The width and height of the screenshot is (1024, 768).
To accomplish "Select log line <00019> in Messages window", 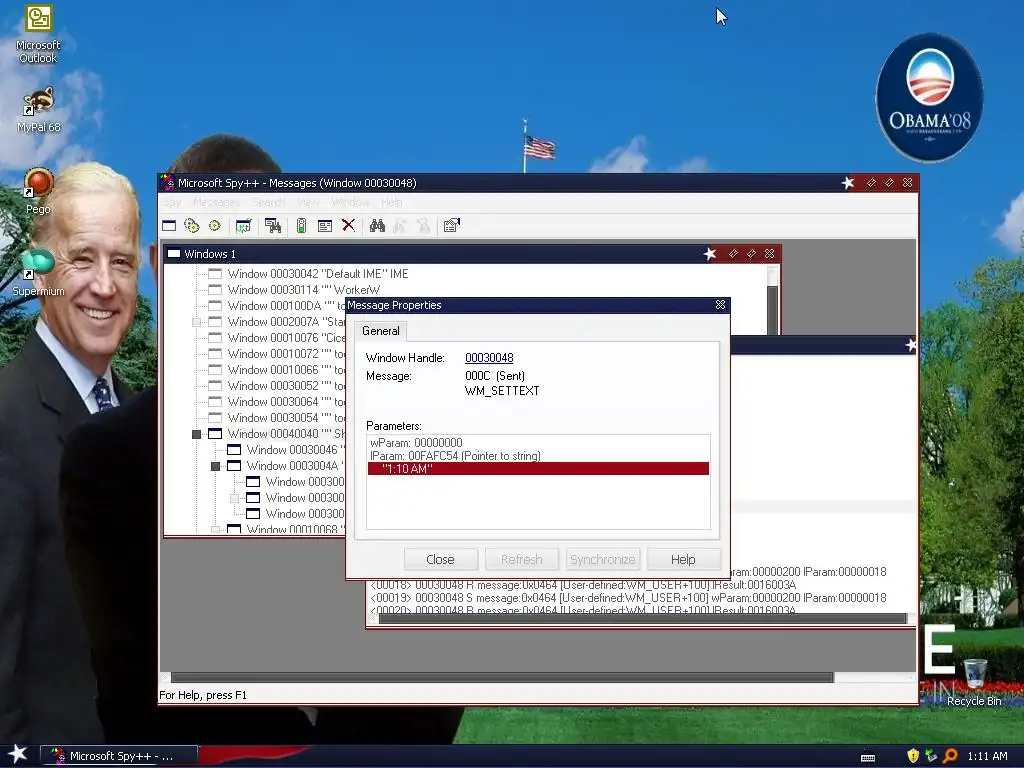I will tap(628, 598).
